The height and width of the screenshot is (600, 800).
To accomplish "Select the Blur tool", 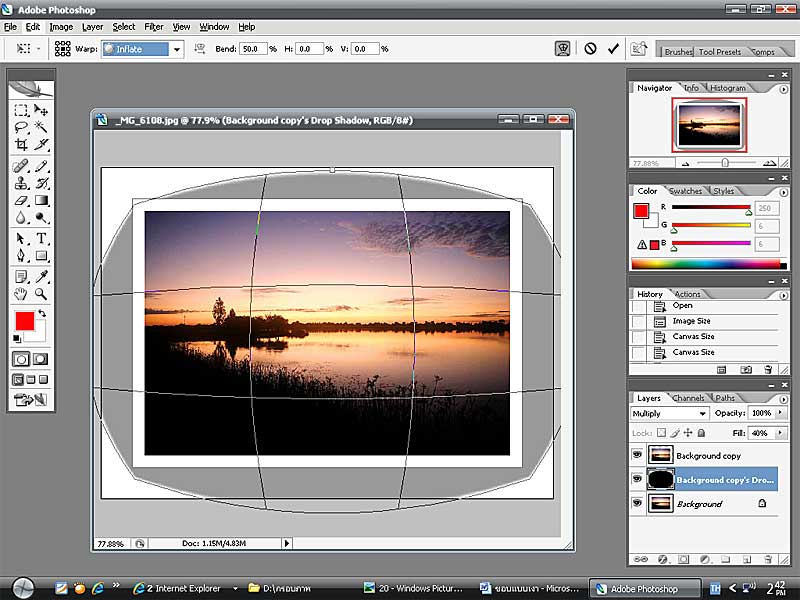I will tap(21, 218).
